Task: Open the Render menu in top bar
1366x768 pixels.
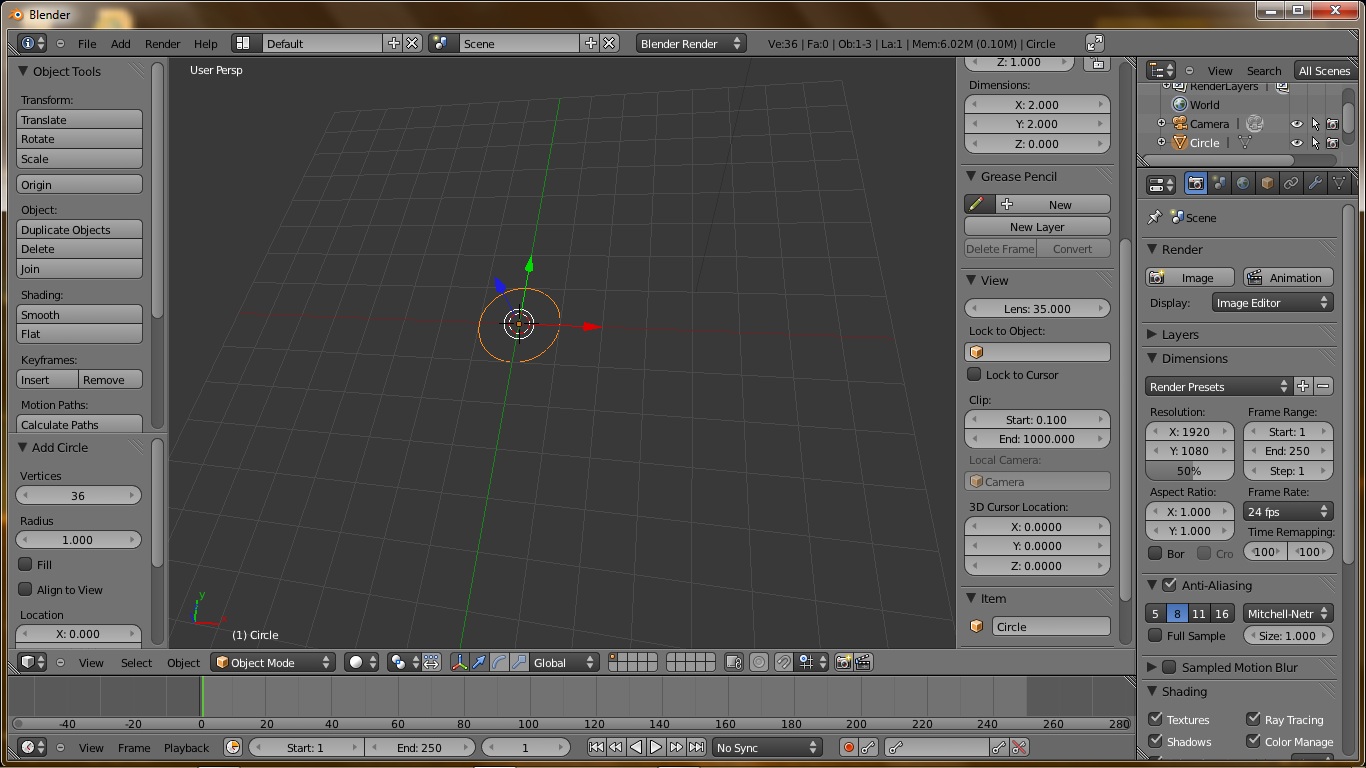Action: coord(162,43)
